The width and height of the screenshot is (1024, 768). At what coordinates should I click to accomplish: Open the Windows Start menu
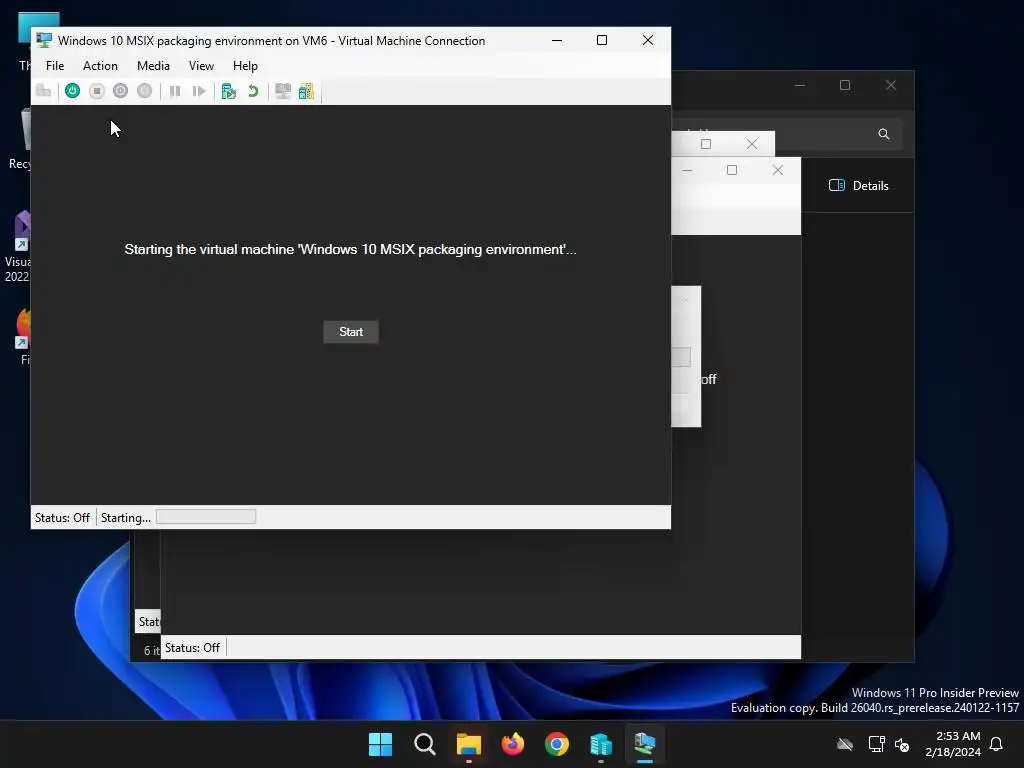coord(380,744)
